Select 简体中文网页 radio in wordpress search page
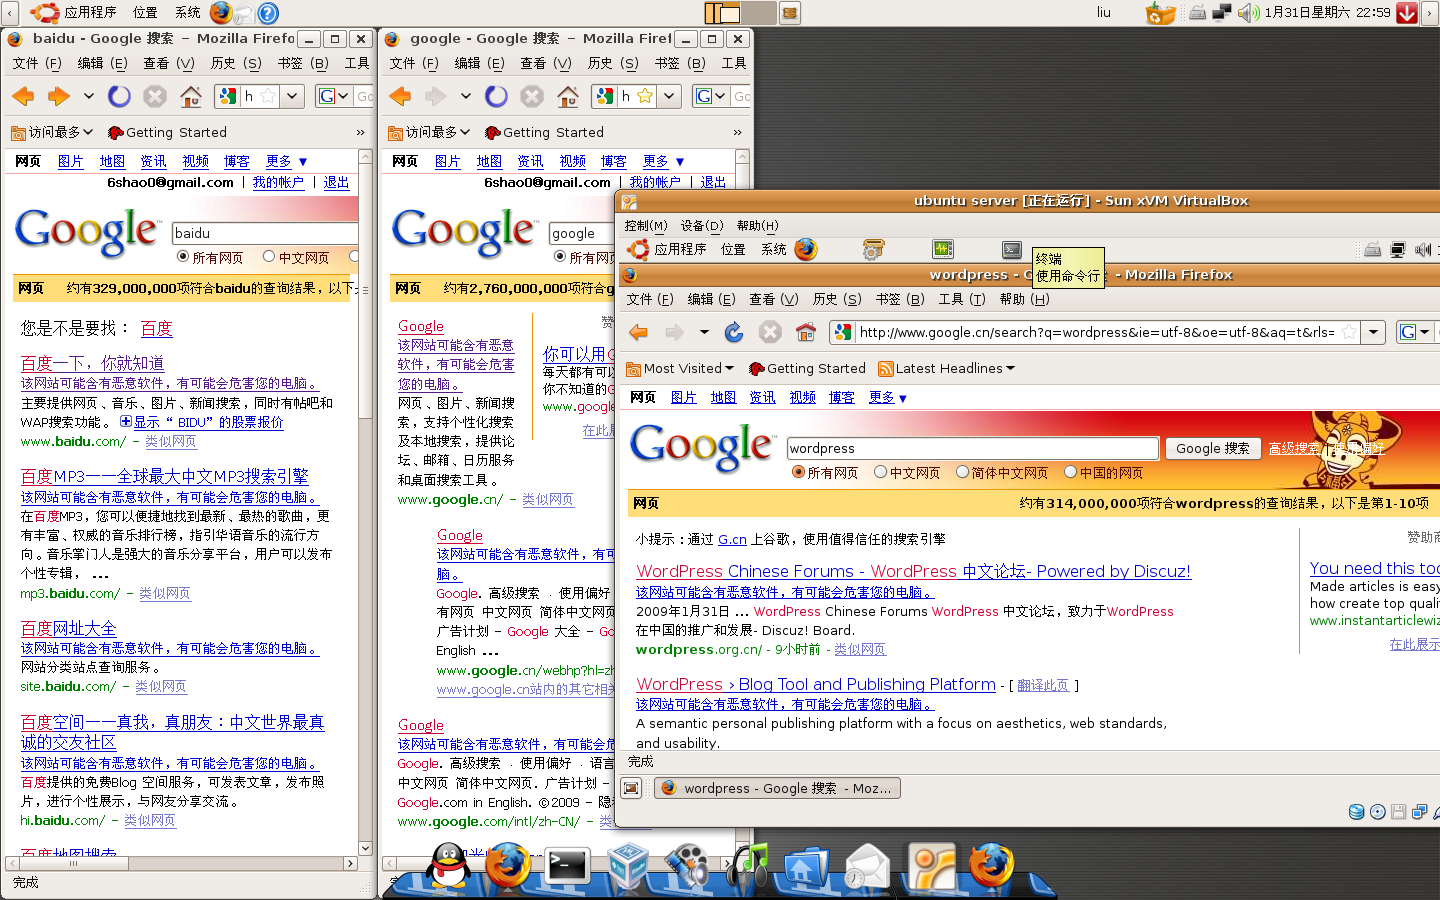The image size is (1440, 900). (x=963, y=472)
